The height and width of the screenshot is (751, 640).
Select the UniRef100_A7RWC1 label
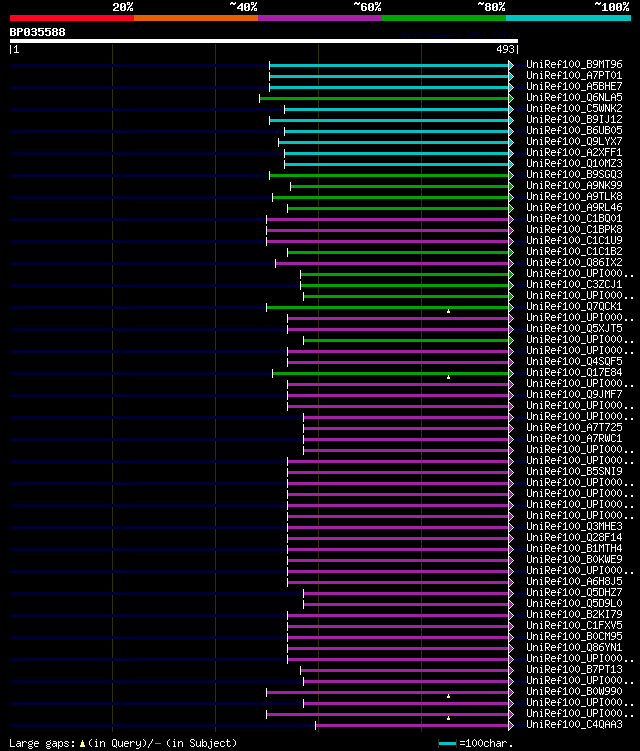[574, 439]
